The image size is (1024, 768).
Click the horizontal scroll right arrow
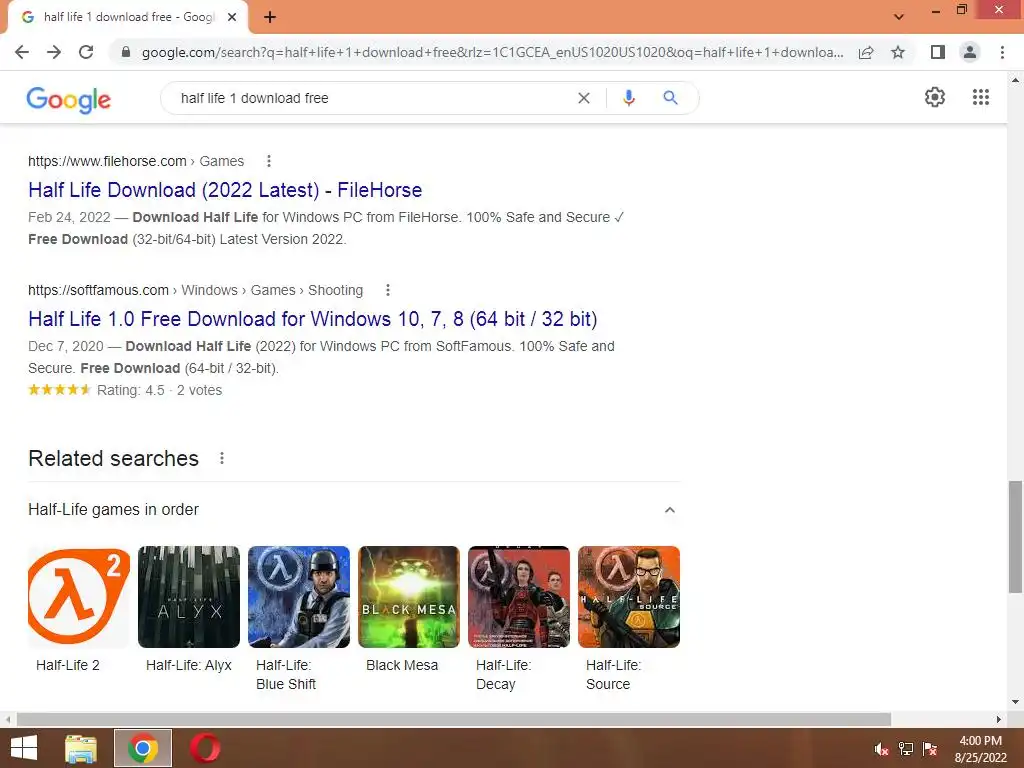(999, 719)
